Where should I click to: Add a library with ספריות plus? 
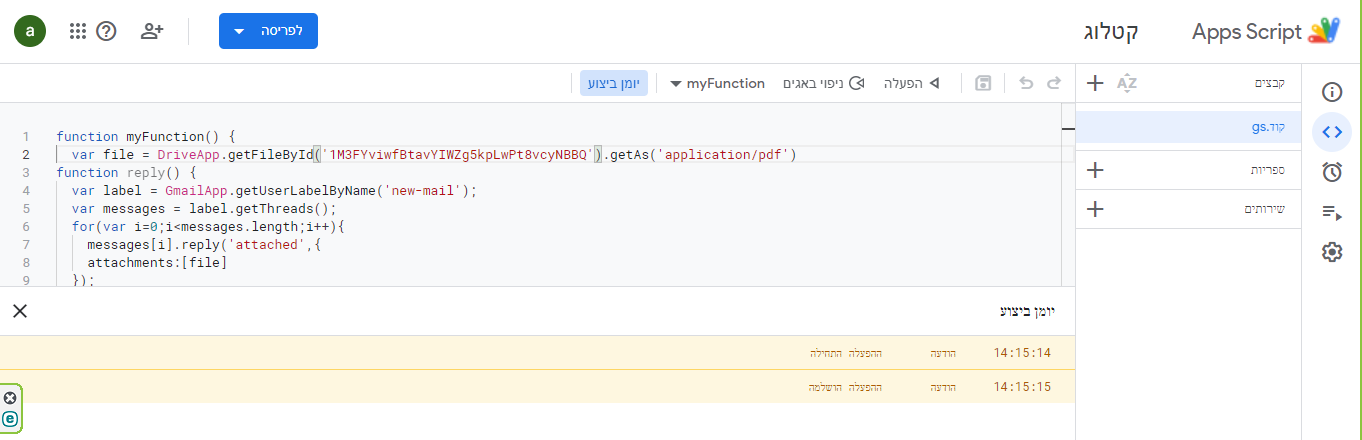[1095, 170]
